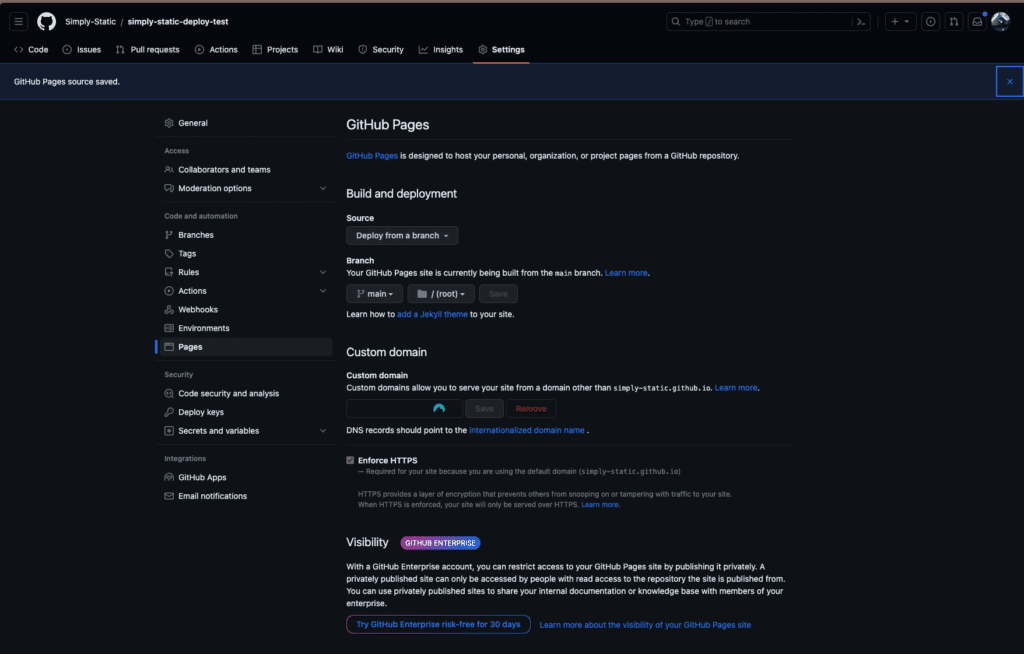This screenshot has height=654, width=1024.
Task: Click the Code security shield icon
Action: pyautogui.click(x=169, y=393)
